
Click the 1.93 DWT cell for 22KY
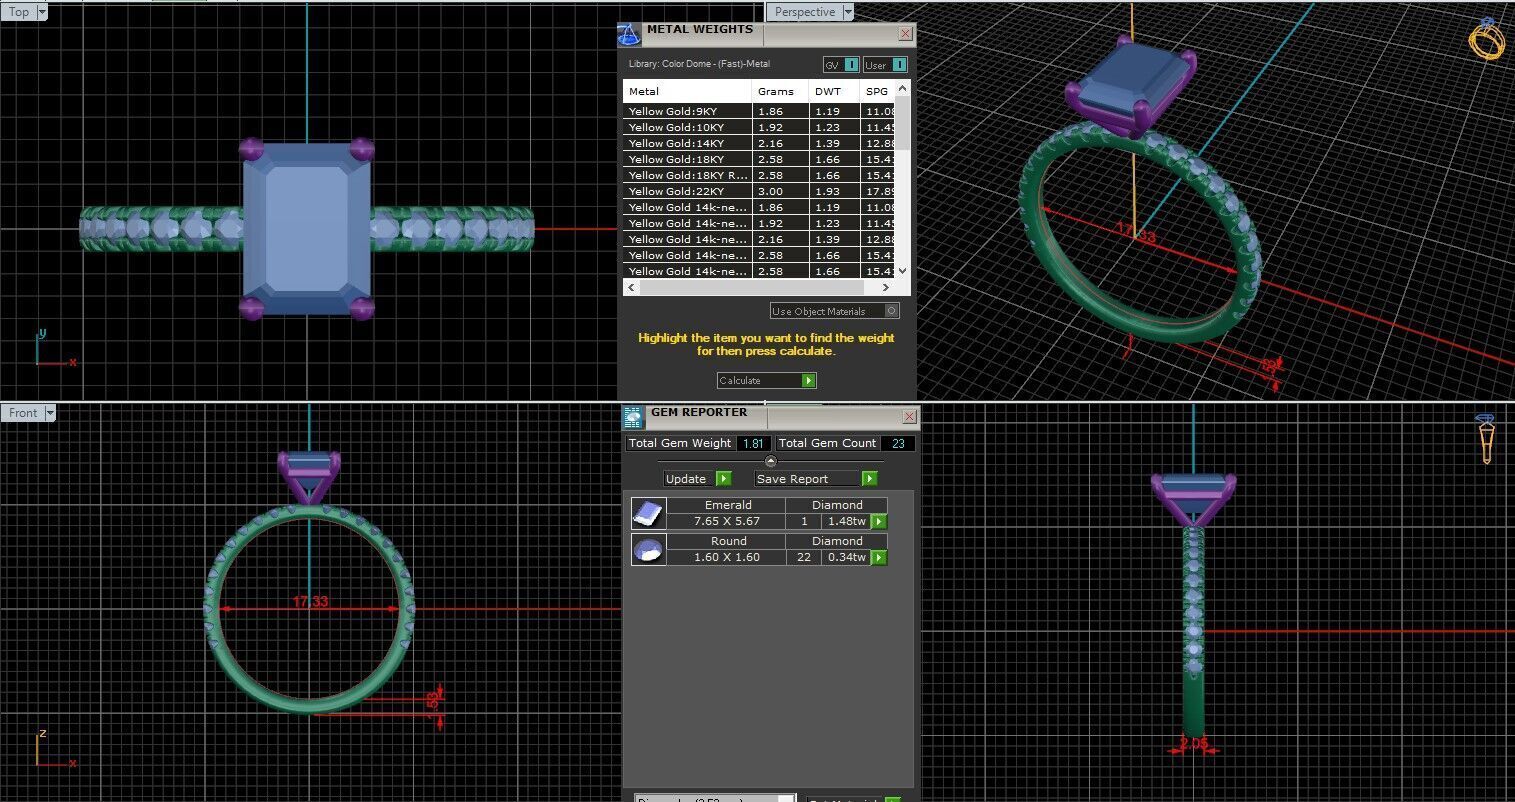(x=834, y=191)
